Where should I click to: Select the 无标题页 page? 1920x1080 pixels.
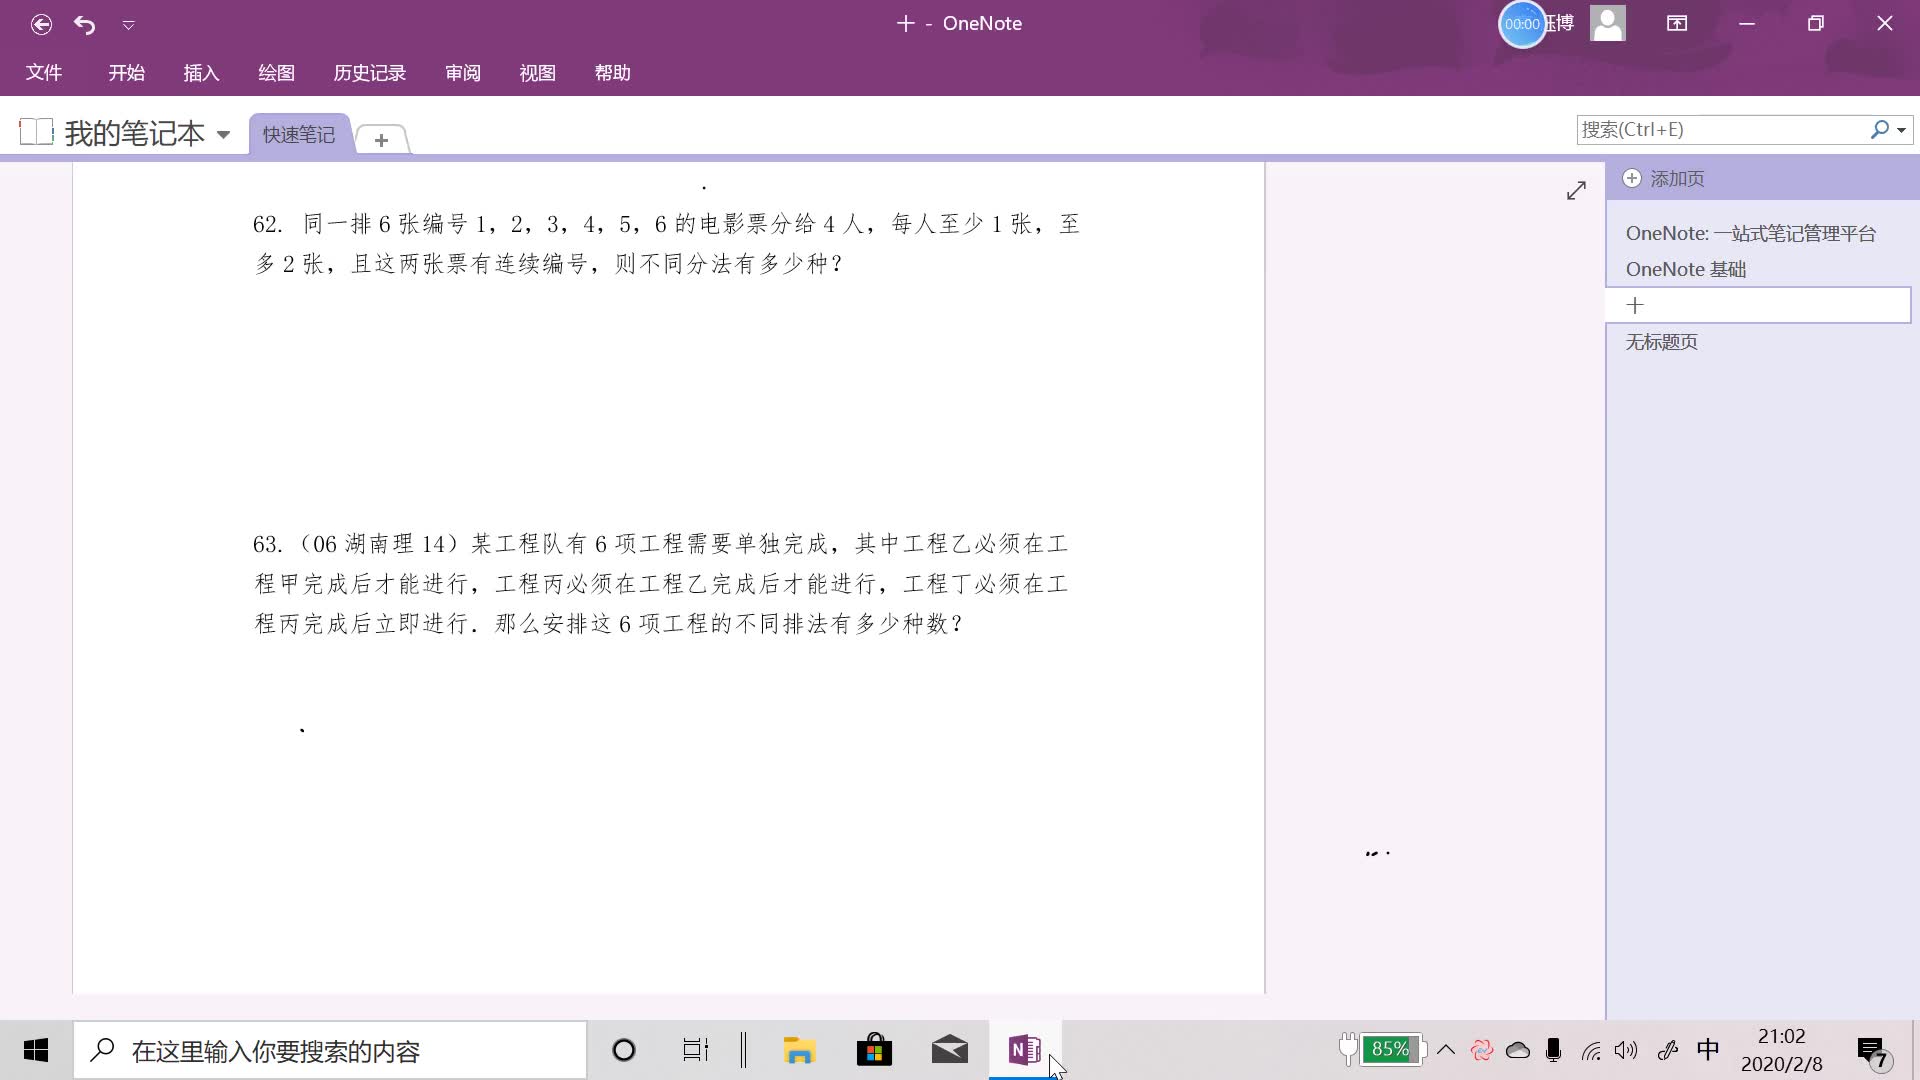(1661, 342)
